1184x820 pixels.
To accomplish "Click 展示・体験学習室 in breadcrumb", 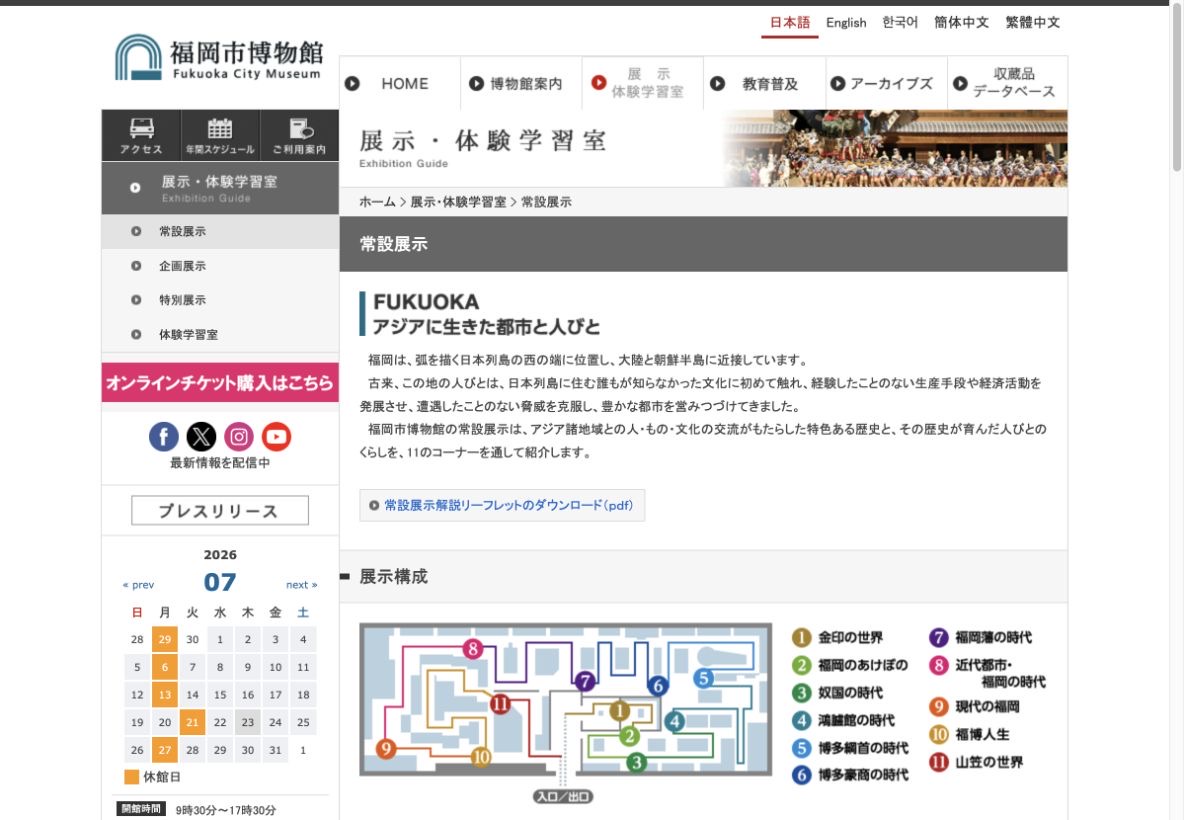I will pyautogui.click(x=458, y=202).
